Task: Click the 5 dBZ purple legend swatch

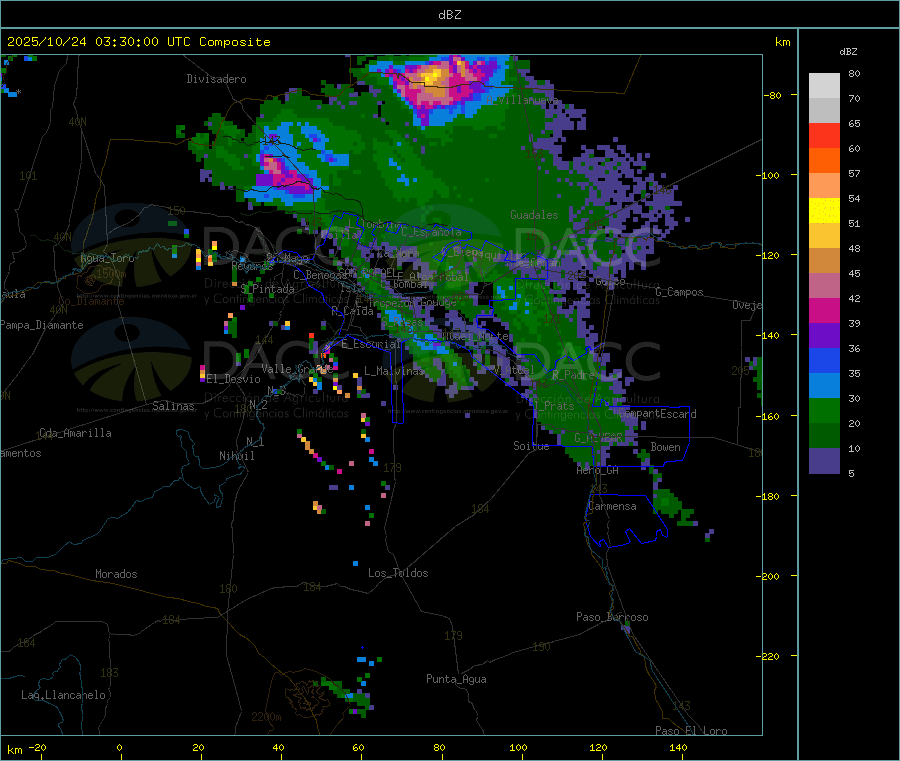Action: 824,461
